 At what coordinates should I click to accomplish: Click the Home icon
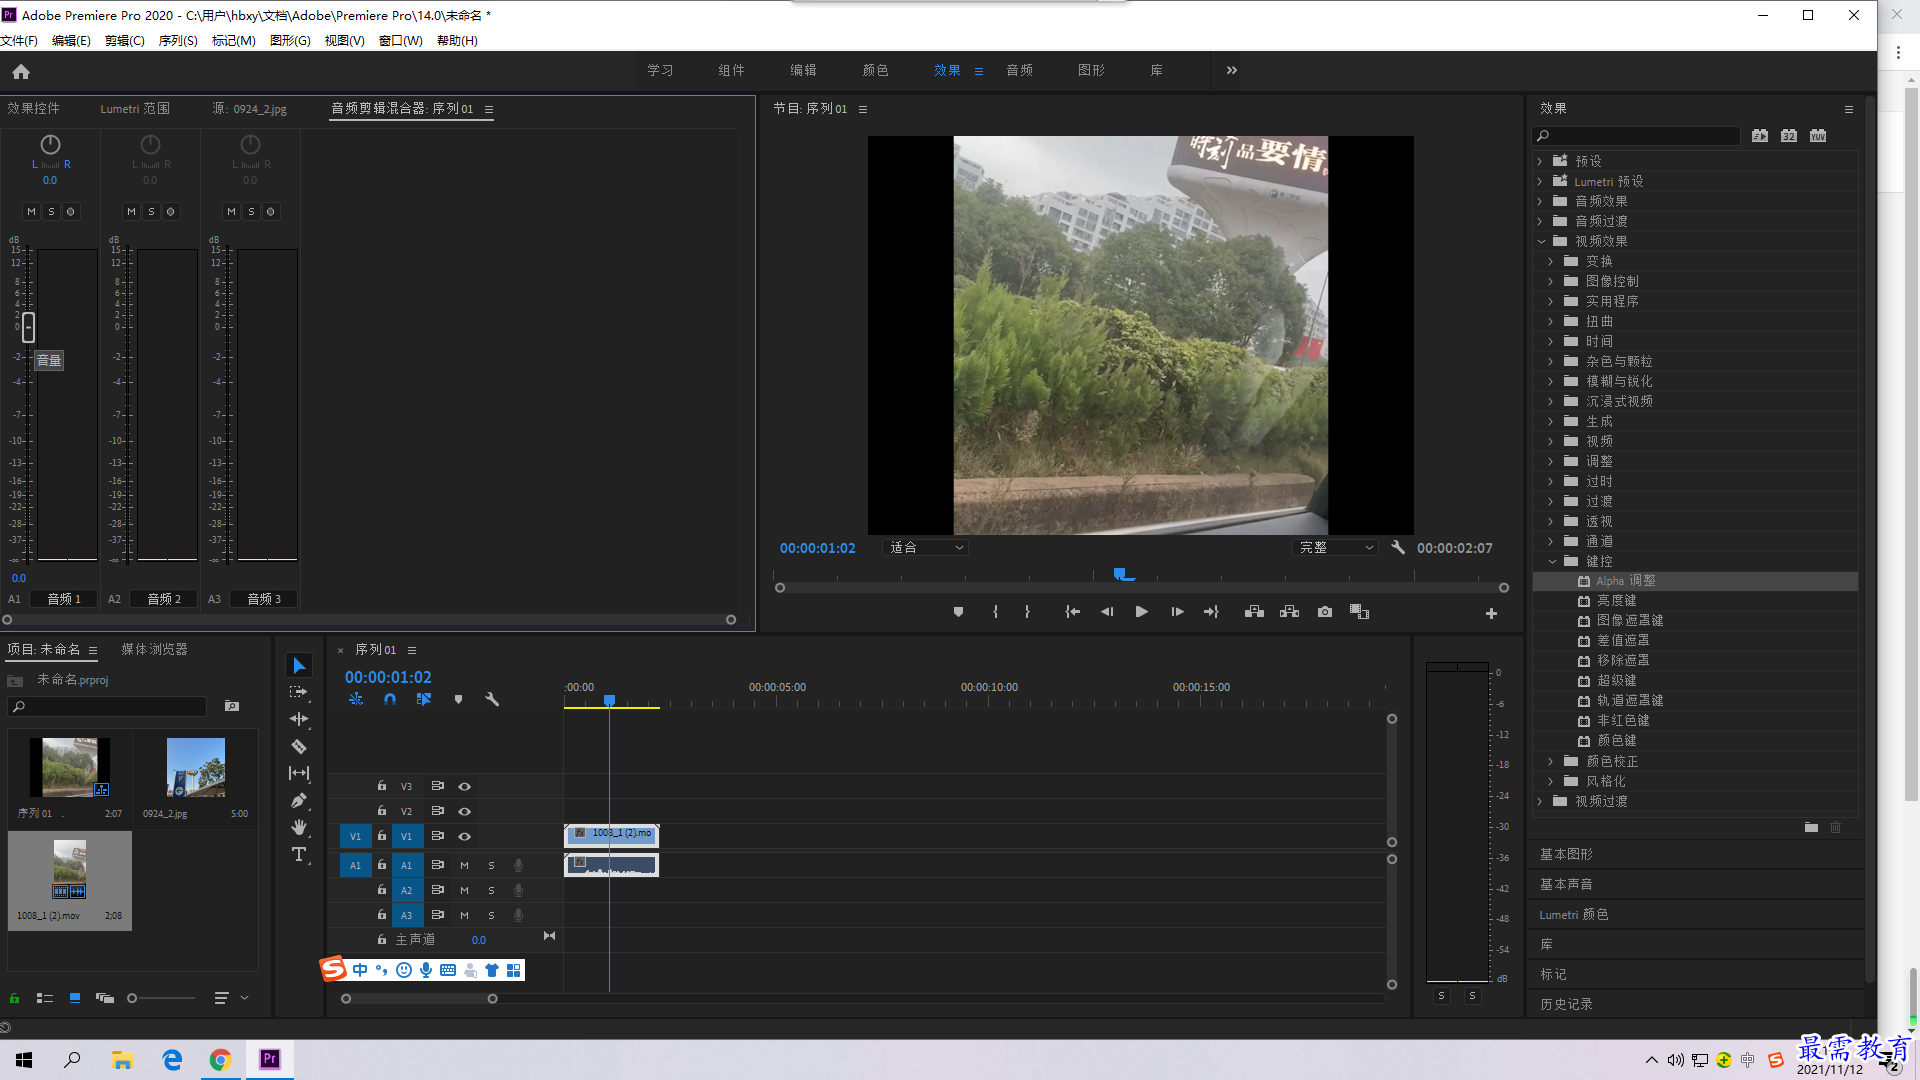coord(21,71)
